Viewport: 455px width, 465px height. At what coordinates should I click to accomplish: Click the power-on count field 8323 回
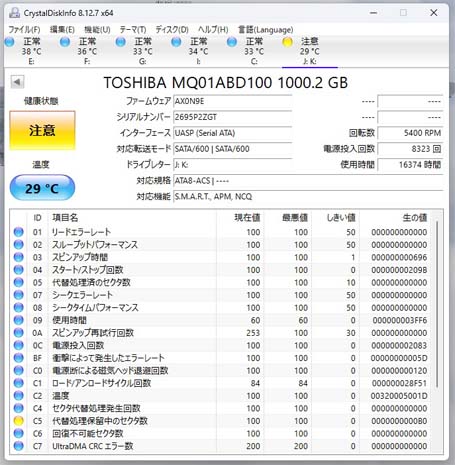point(410,149)
